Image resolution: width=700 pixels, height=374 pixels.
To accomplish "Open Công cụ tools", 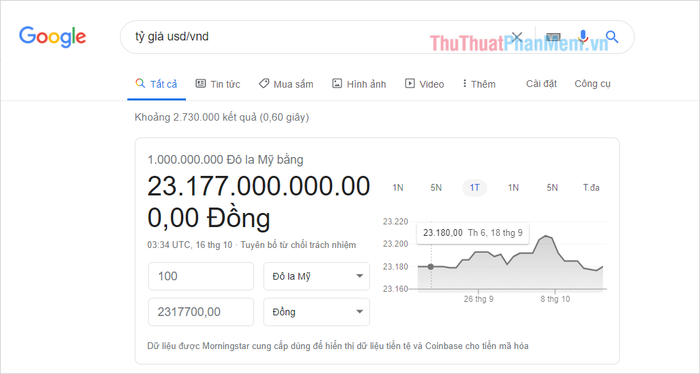I will [x=592, y=83].
